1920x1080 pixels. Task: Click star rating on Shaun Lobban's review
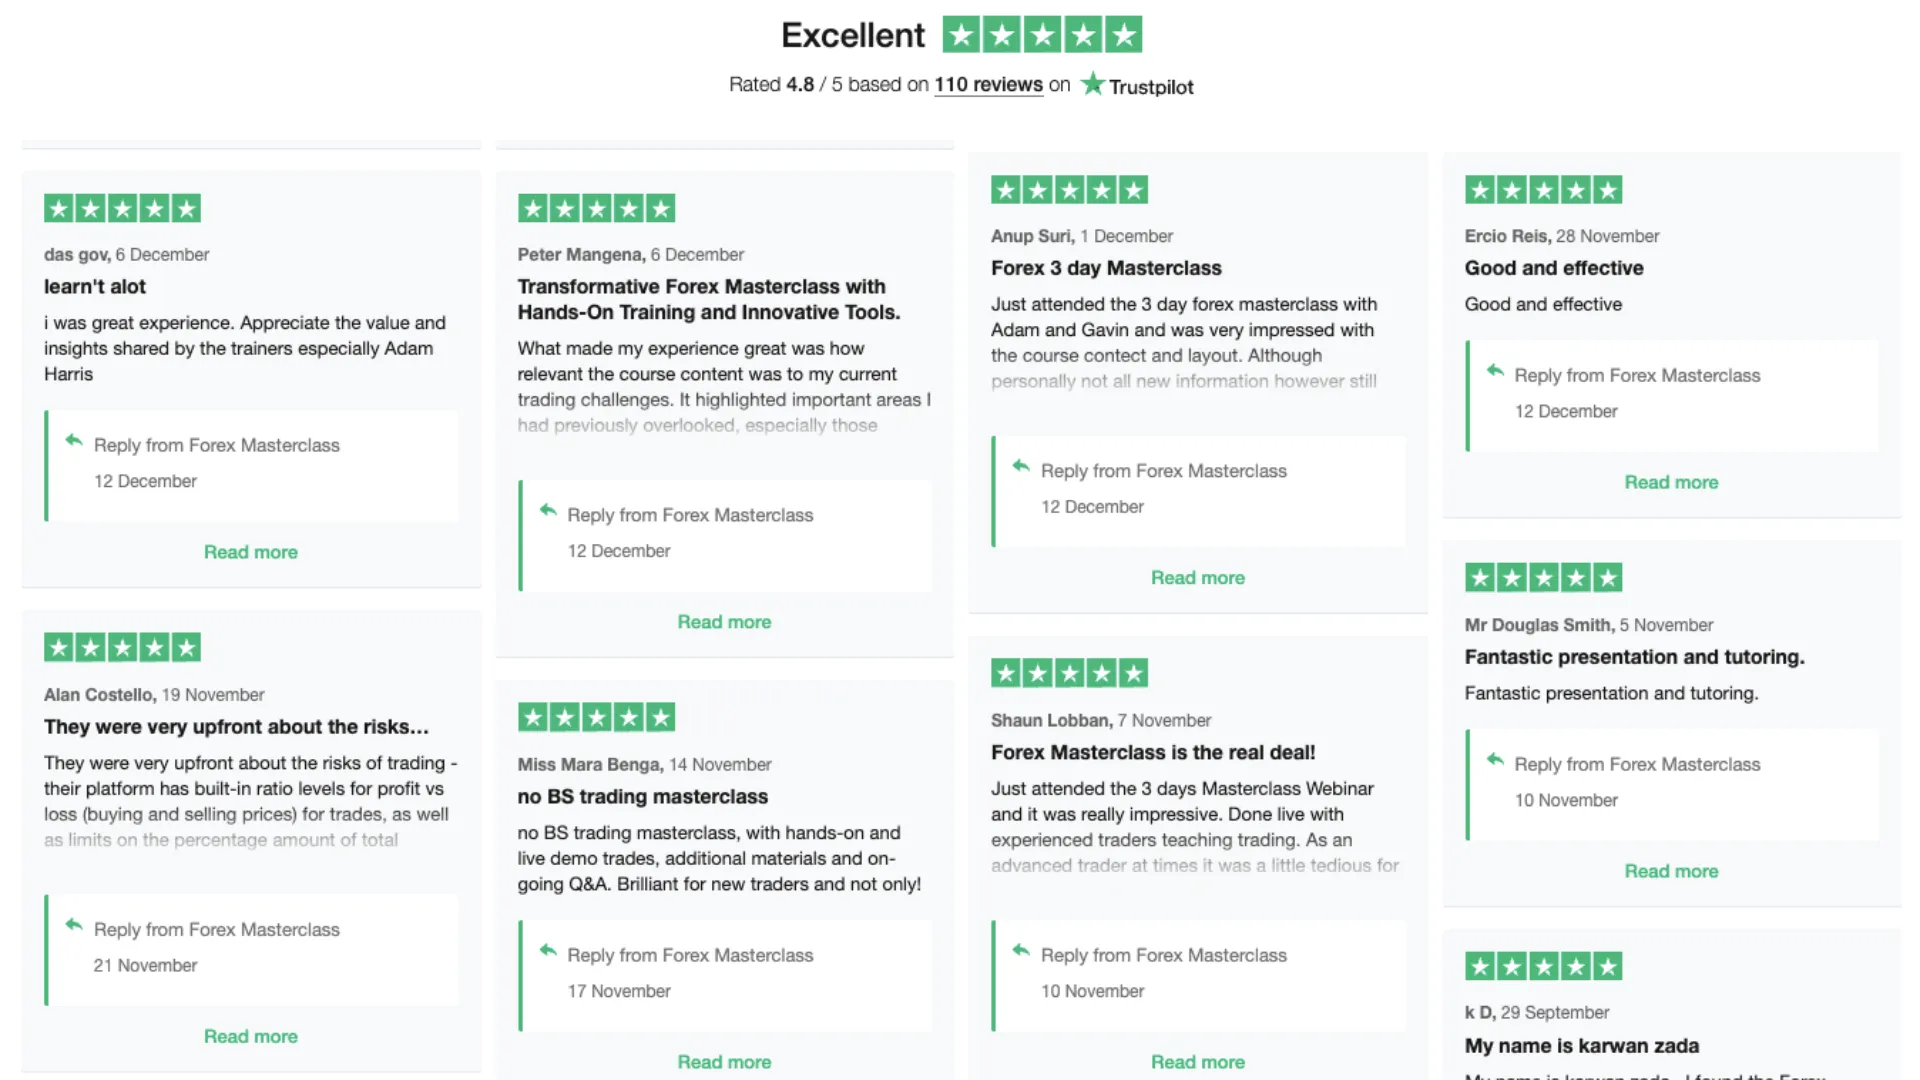coord(1069,673)
